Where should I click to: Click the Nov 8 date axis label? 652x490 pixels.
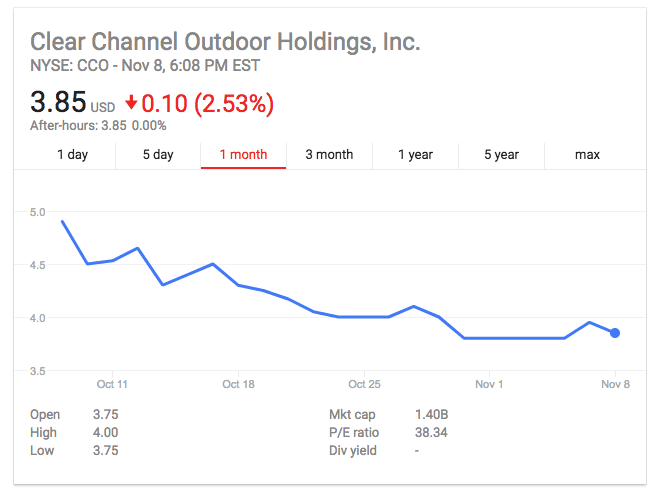[615, 384]
